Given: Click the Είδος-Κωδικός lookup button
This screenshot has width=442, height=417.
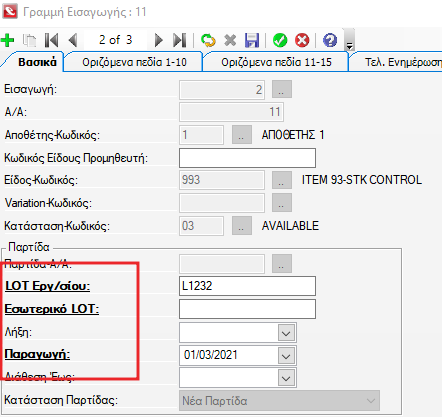Looking at the screenshot, I should pos(282,180).
